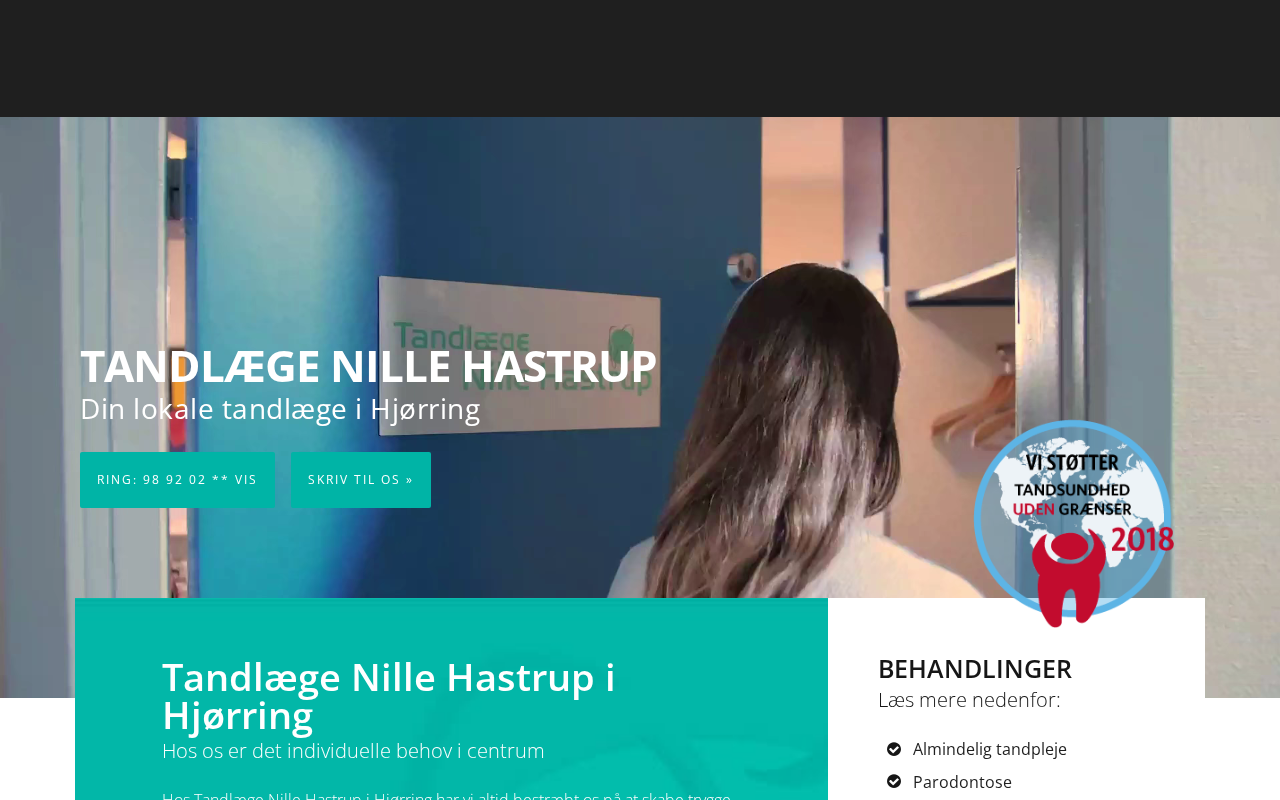Open the Parodontose treatment link
Image resolution: width=1280 pixels, height=800 pixels.
point(962,782)
